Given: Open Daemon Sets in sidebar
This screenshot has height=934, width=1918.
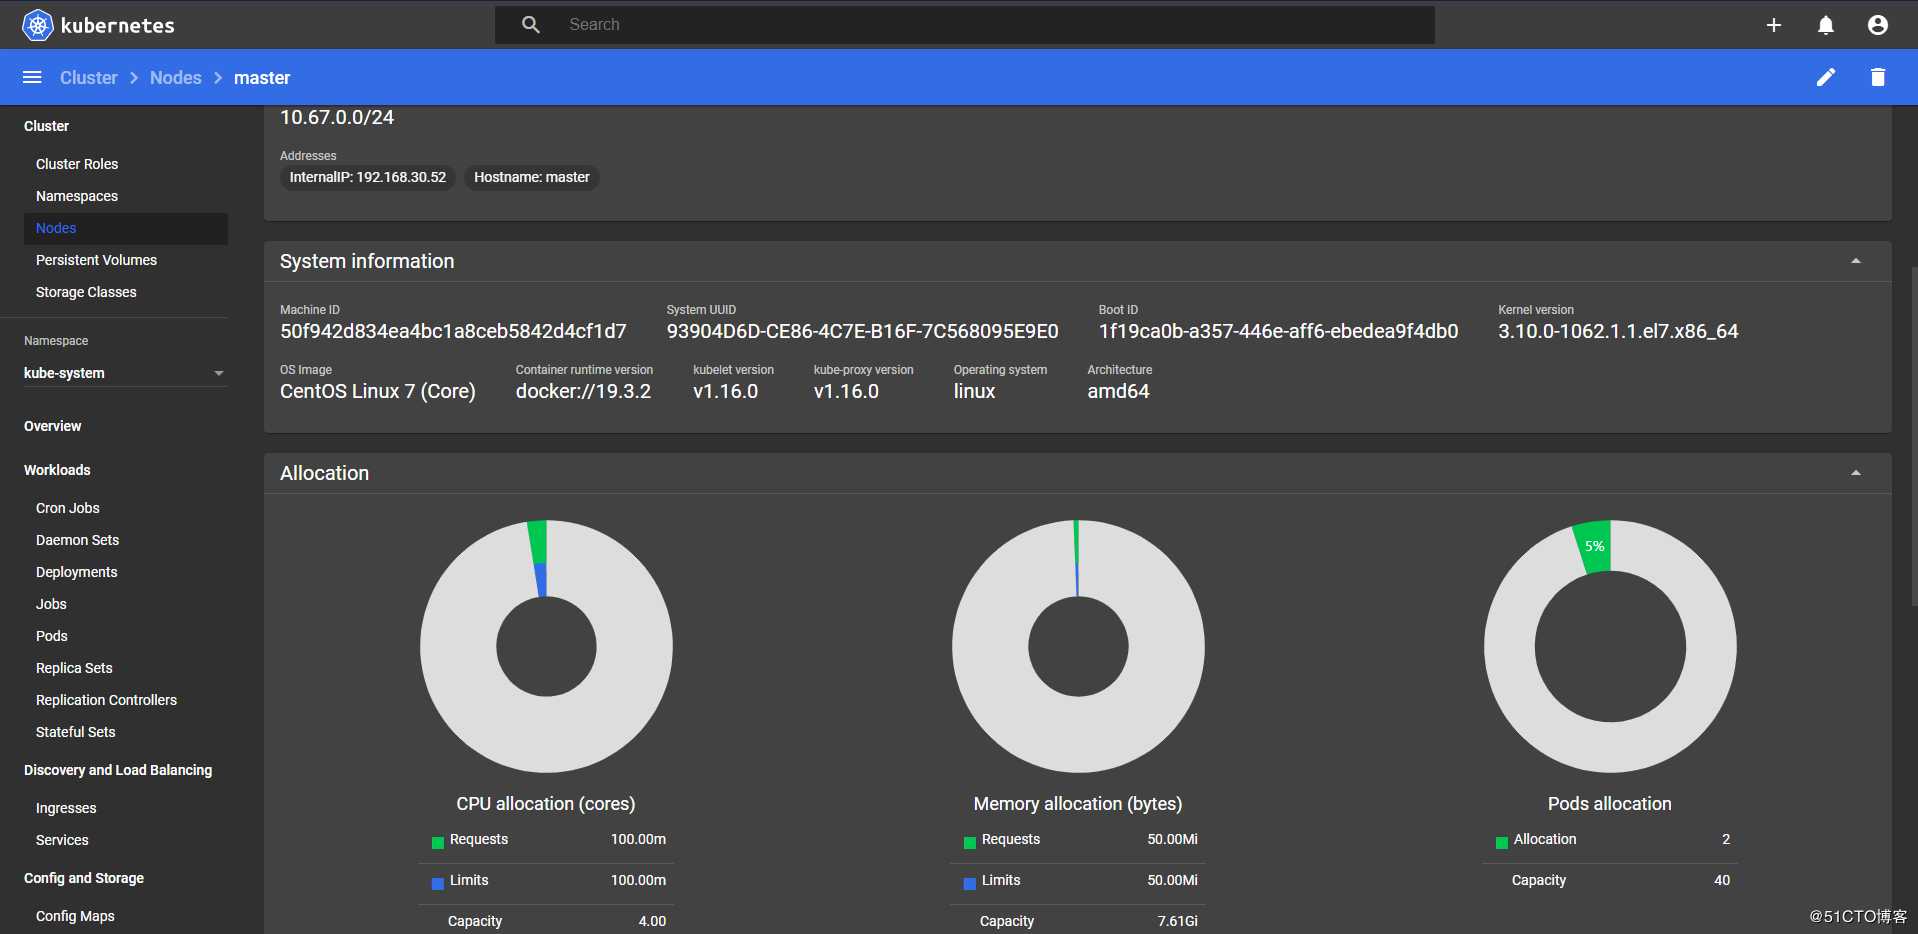Looking at the screenshot, I should (x=77, y=540).
